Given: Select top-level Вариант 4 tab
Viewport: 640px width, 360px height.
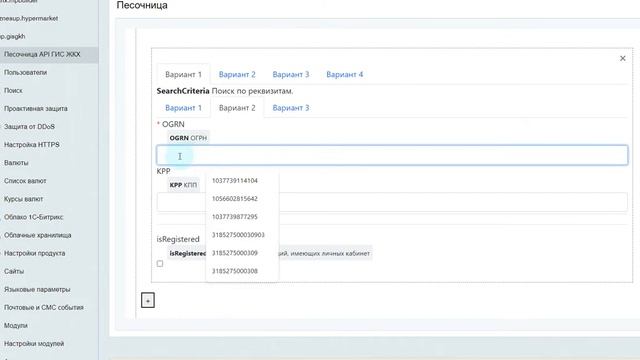Looking at the screenshot, I should pyautogui.click(x=344, y=74).
